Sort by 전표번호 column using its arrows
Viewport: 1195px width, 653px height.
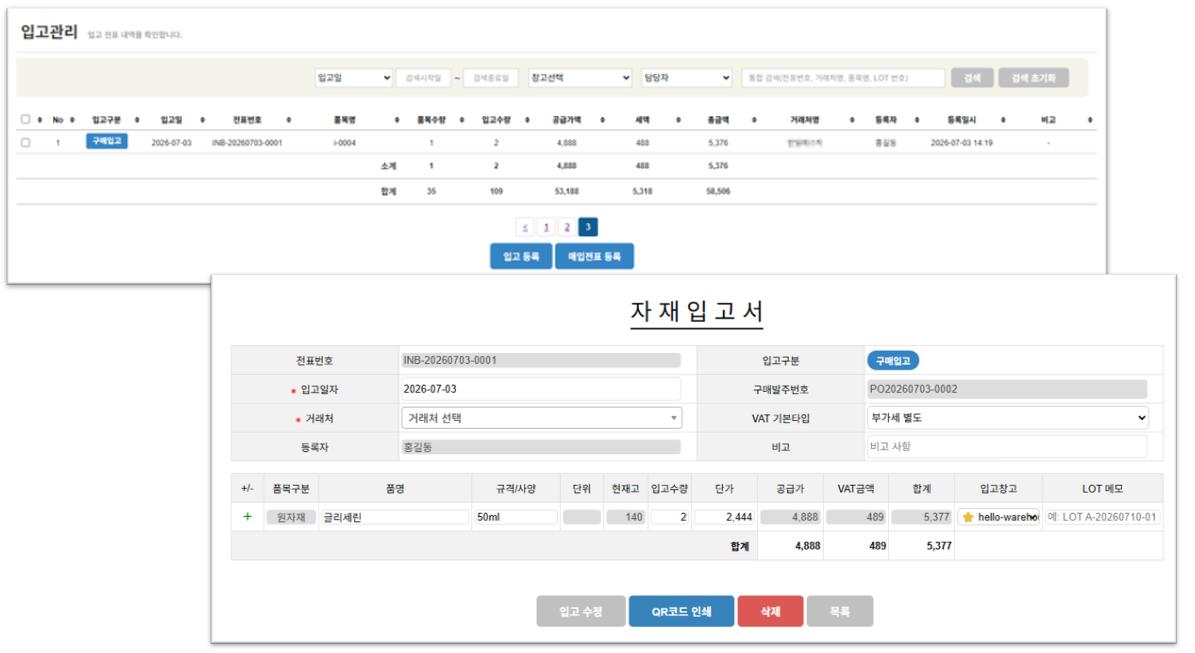[x=289, y=120]
